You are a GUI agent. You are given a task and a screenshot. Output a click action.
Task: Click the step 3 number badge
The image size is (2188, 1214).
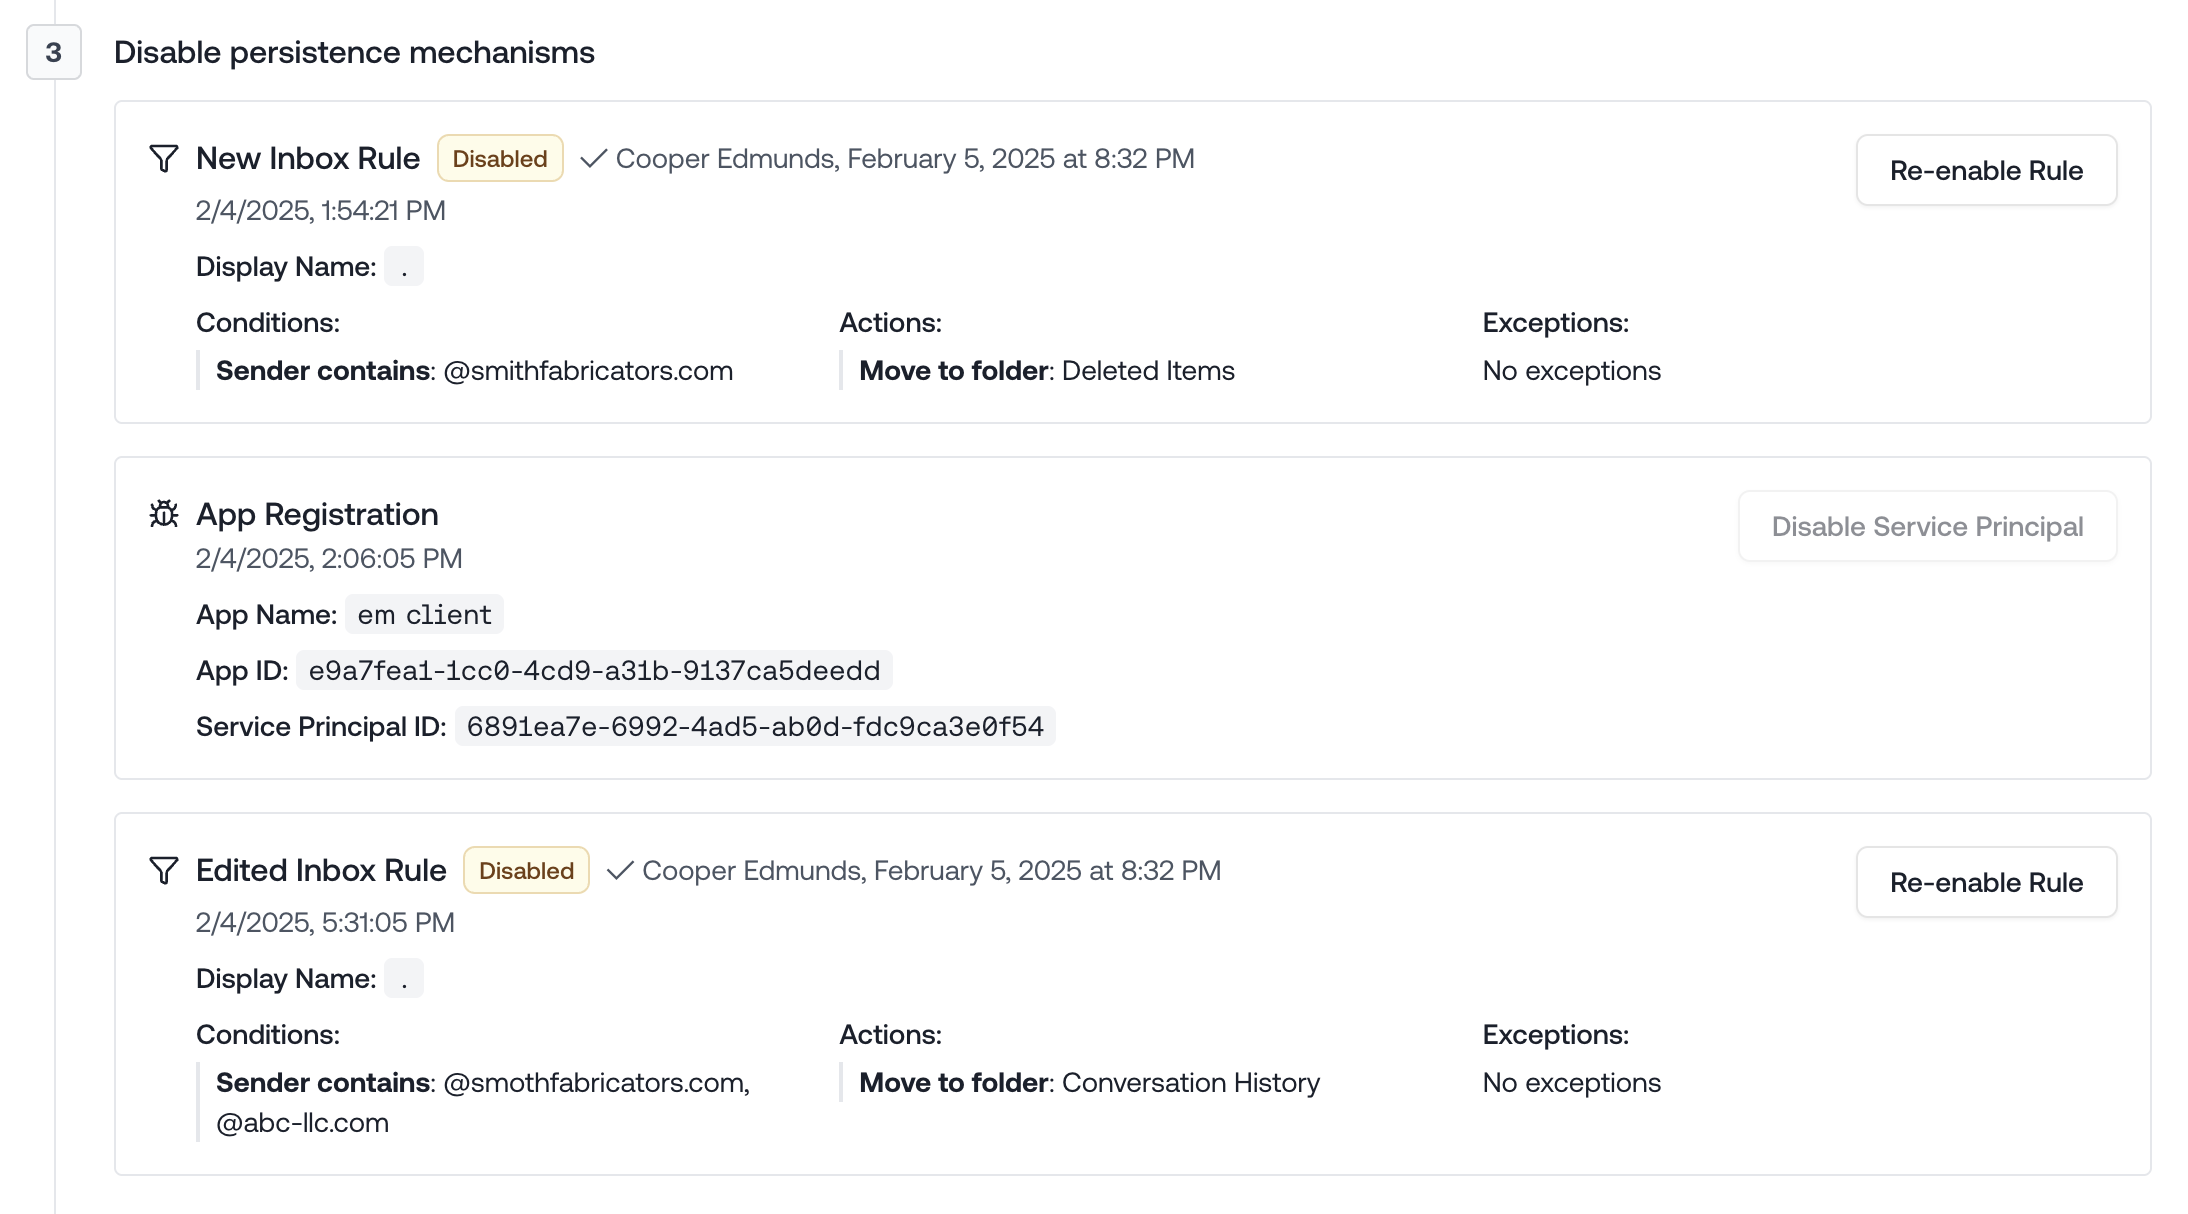pos(54,52)
